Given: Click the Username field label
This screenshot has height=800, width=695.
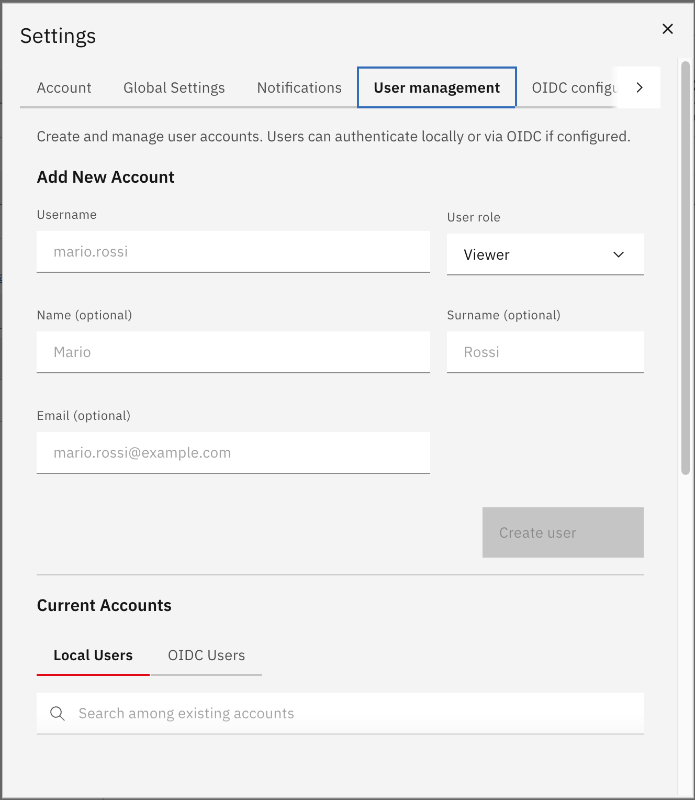Looking at the screenshot, I should click(67, 215).
